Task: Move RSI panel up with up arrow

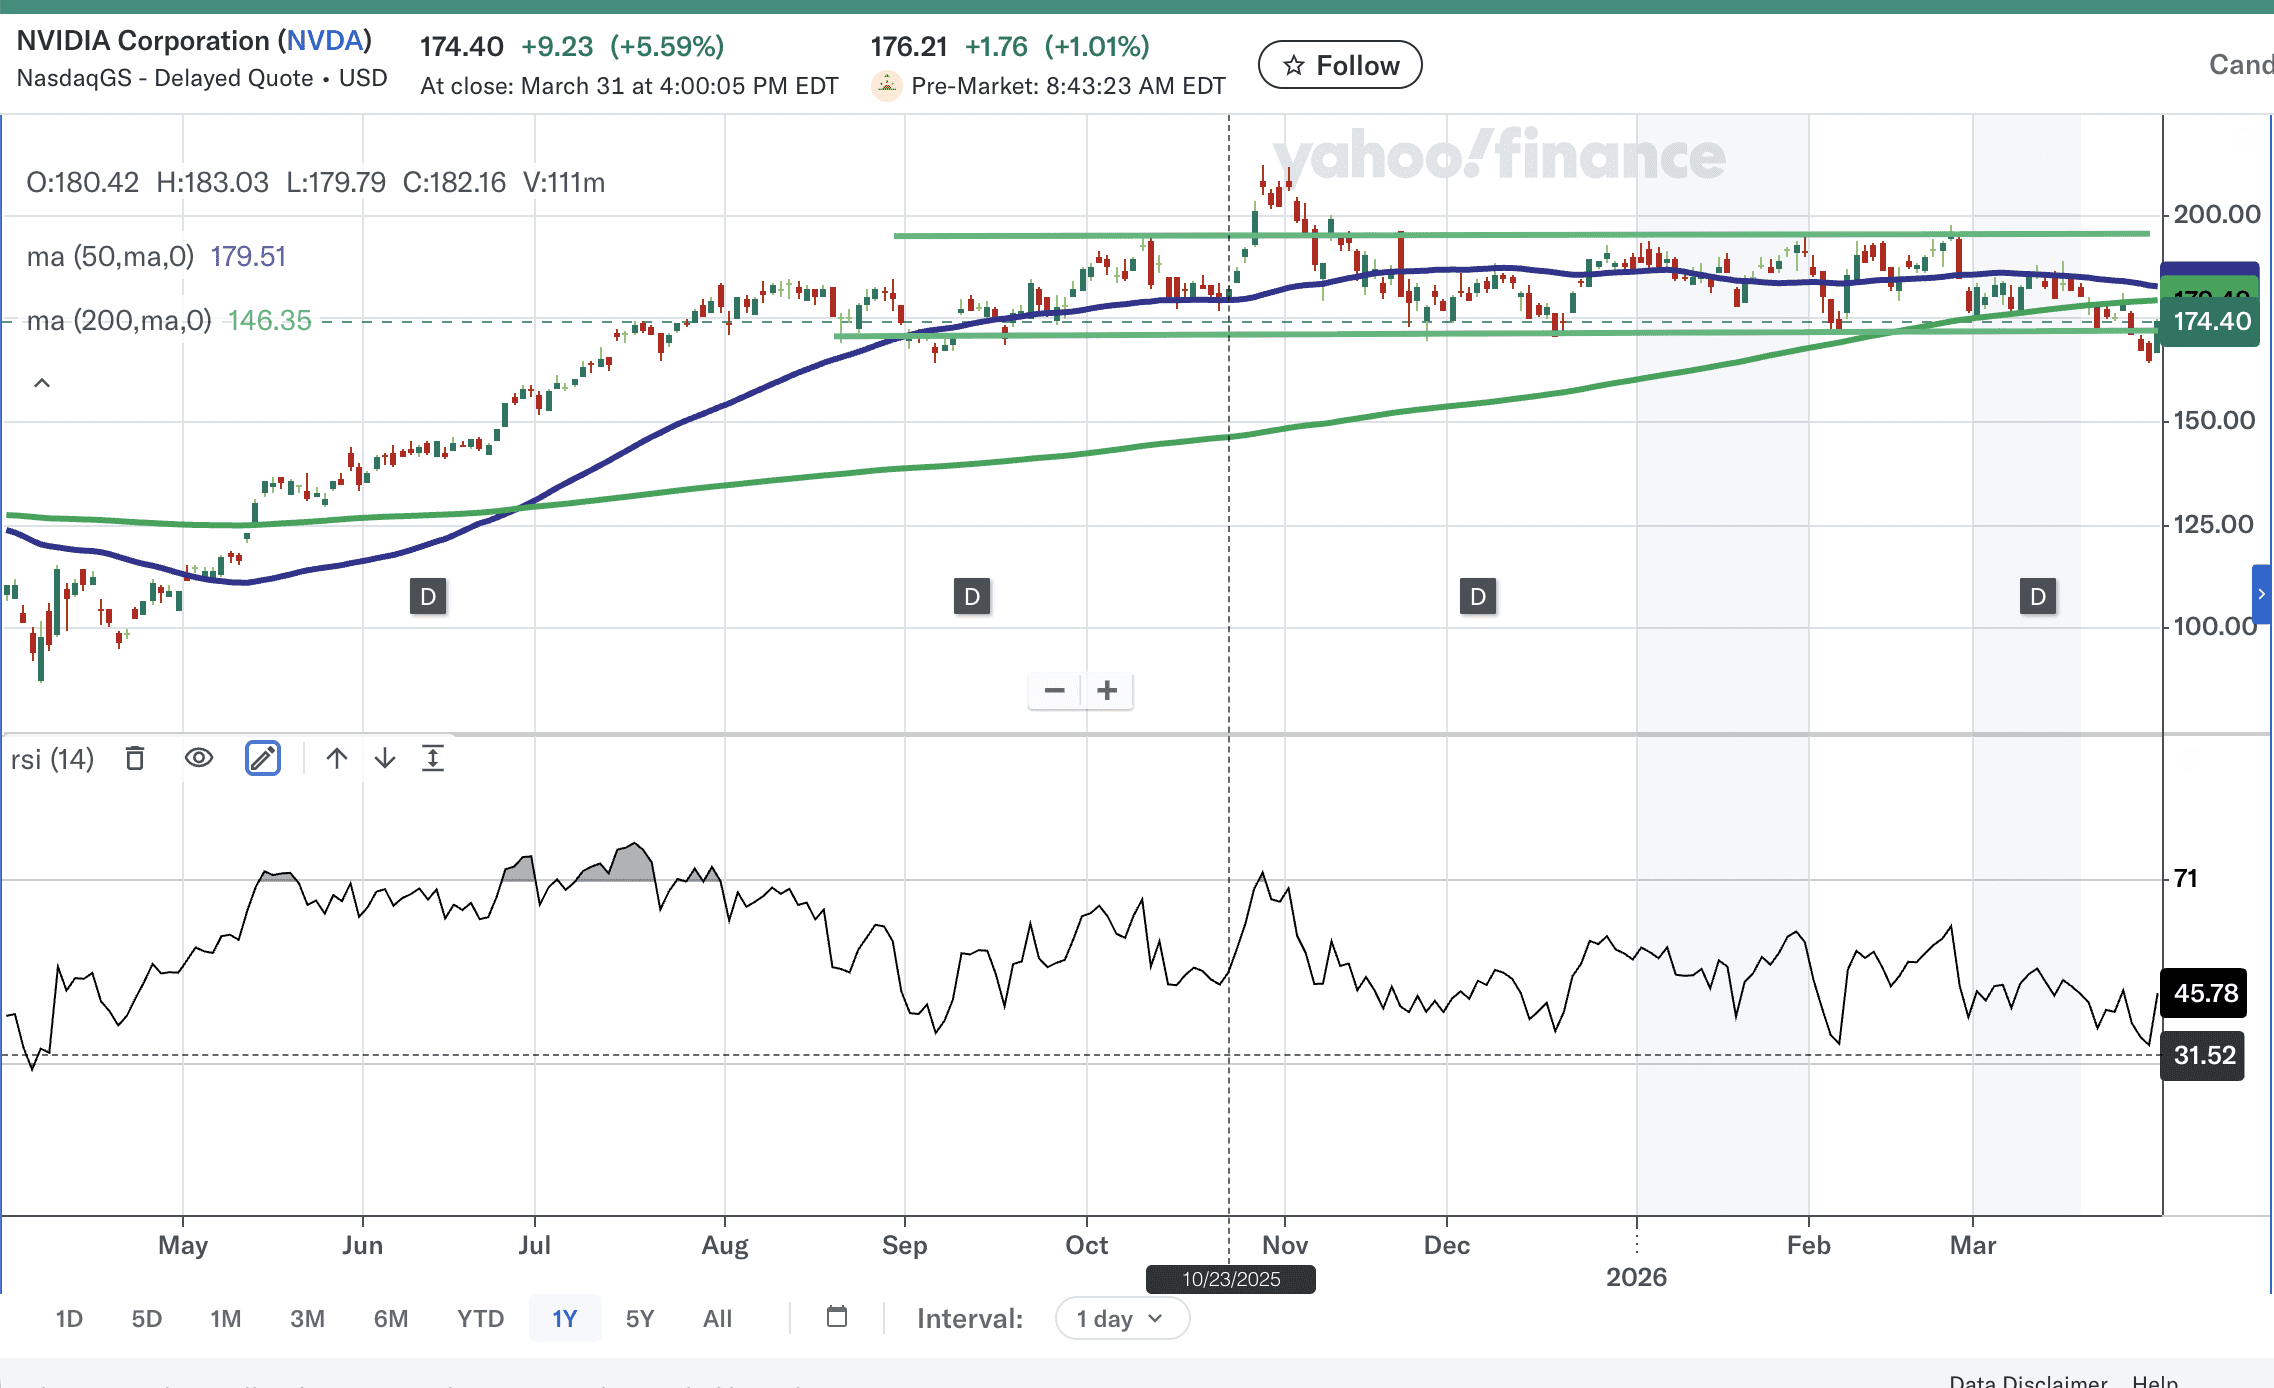Action: tap(337, 759)
